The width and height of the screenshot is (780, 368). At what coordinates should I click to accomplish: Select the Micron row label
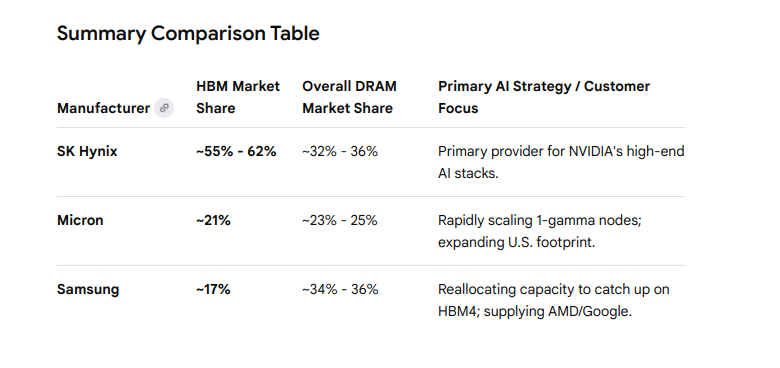(x=80, y=220)
